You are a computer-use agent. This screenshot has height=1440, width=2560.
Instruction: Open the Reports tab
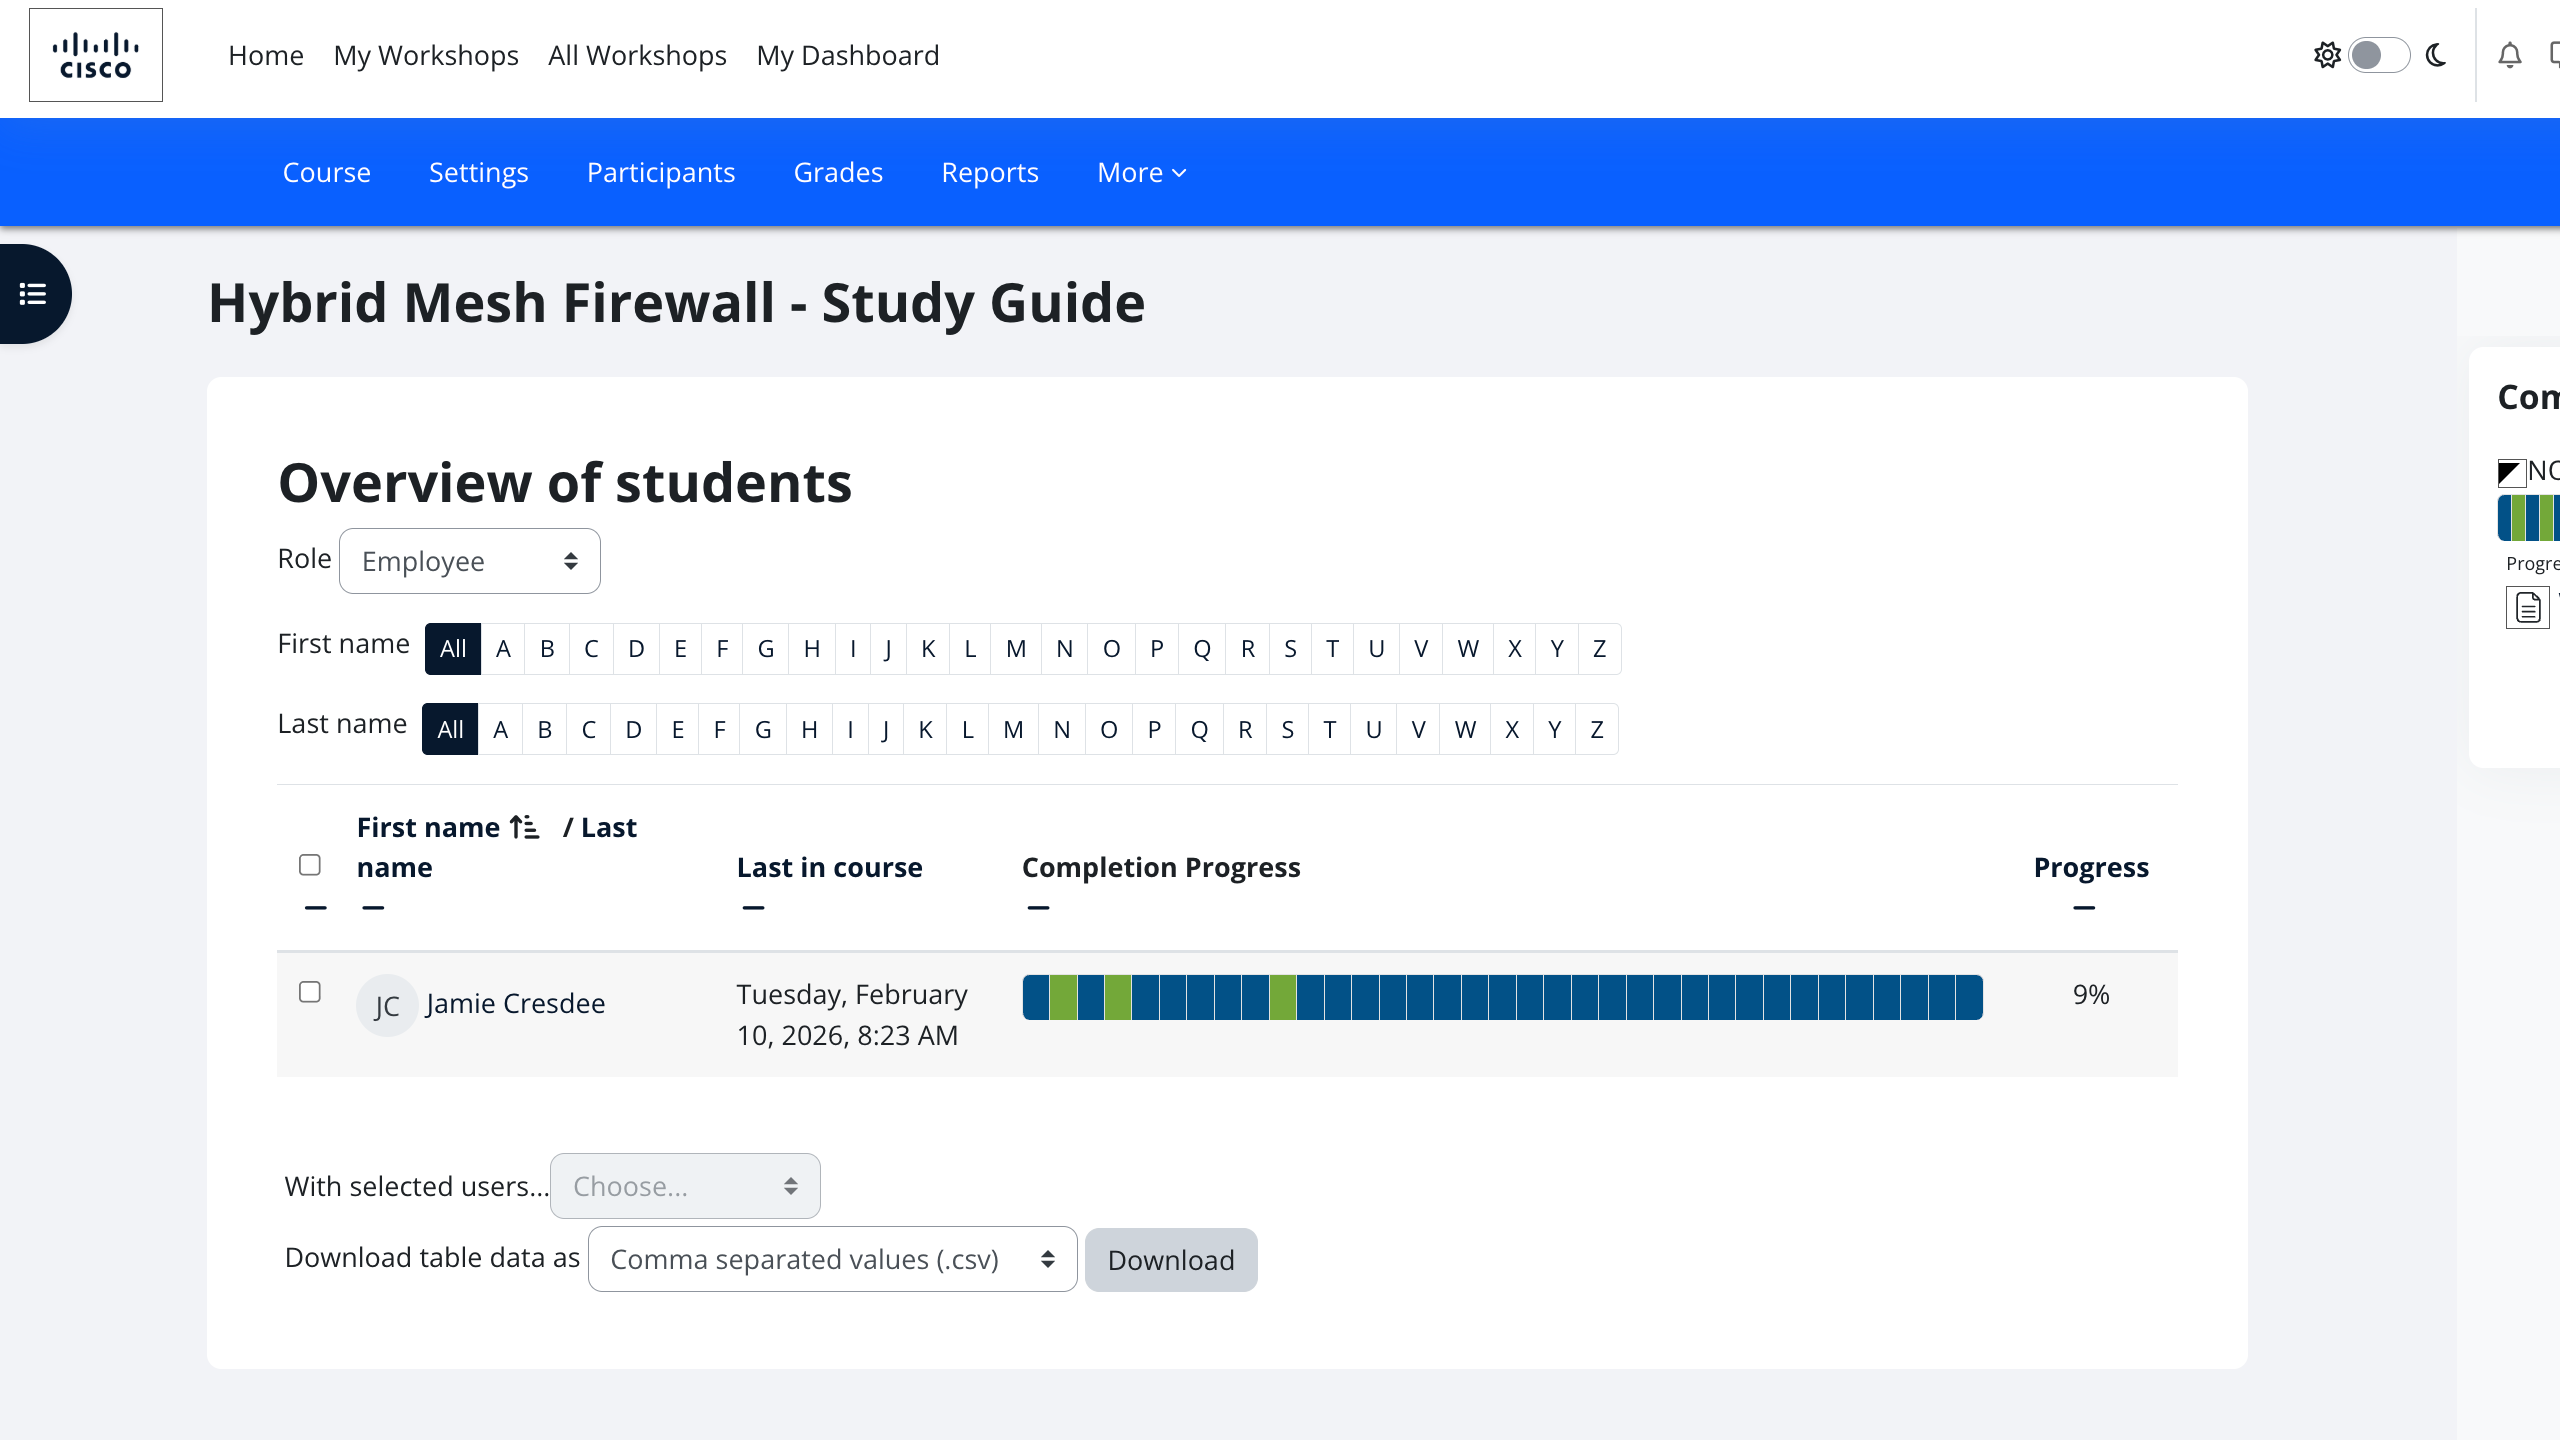(989, 172)
